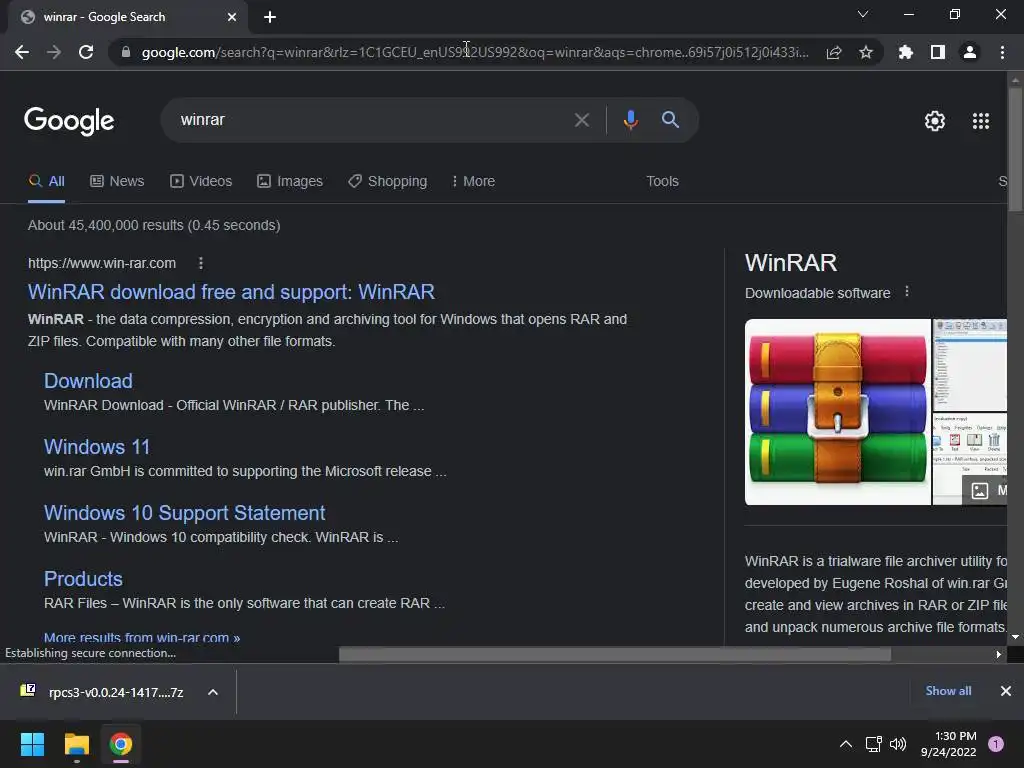Click the horizontal page scrollbar
Screen dimensions: 1024x768
click(615, 654)
